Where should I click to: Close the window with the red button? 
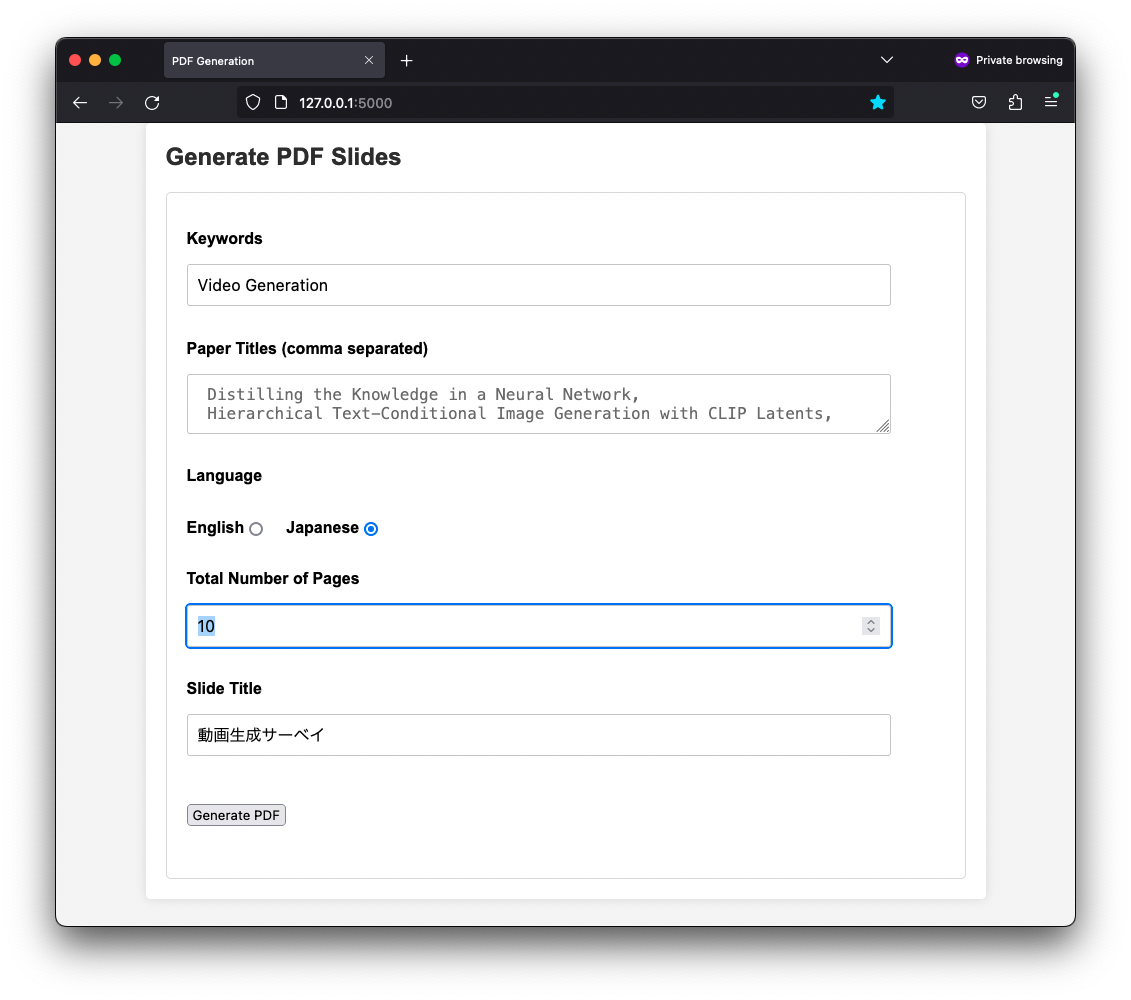click(x=74, y=60)
